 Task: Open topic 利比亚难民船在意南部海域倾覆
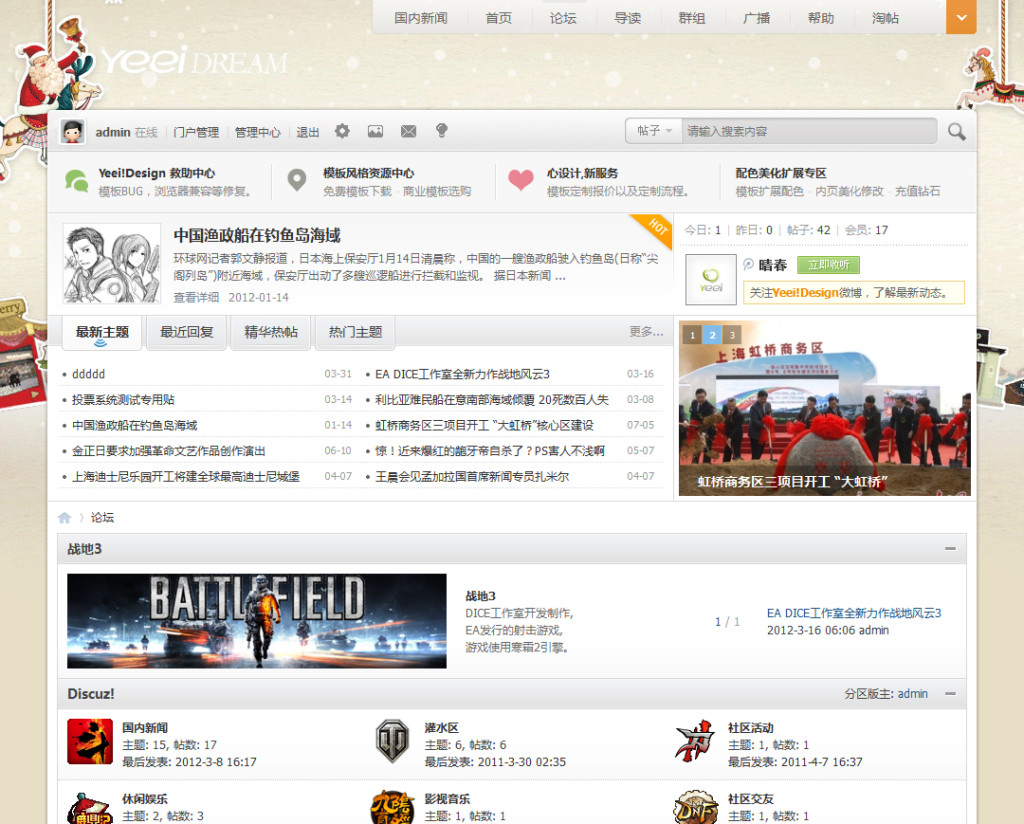point(492,400)
